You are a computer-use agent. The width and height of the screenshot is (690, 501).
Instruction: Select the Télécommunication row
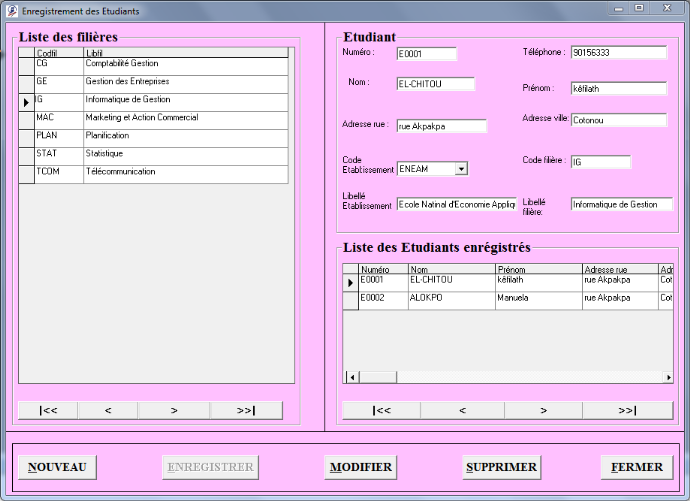coord(153,175)
